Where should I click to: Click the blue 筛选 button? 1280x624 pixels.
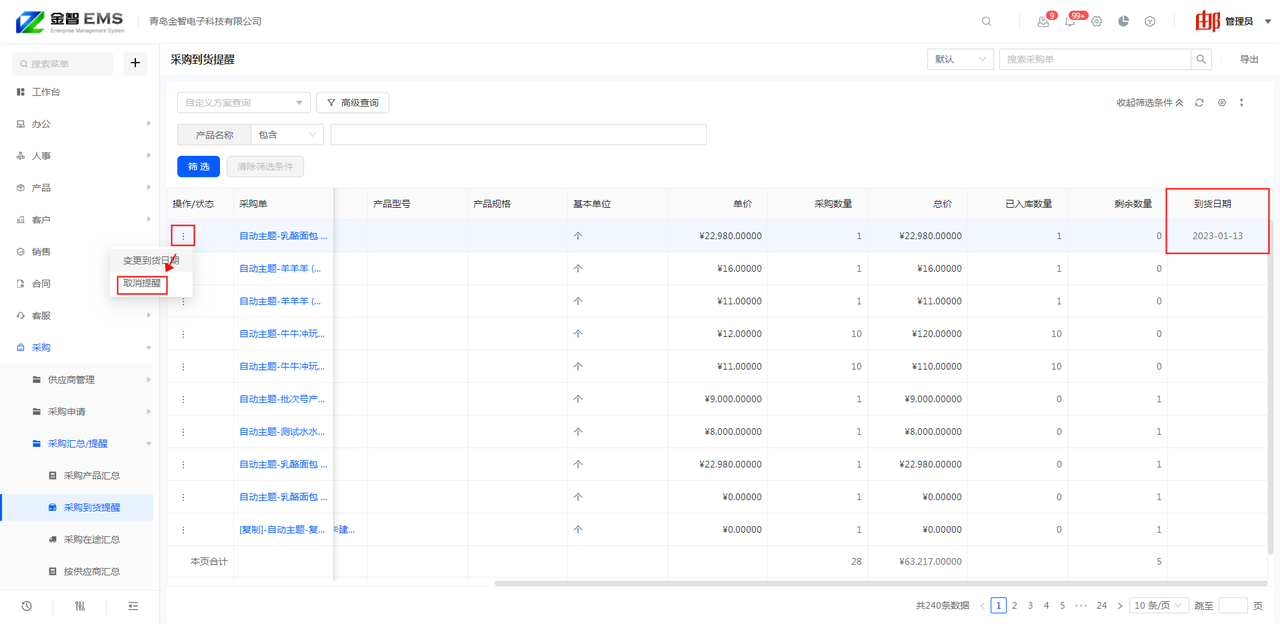198,167
